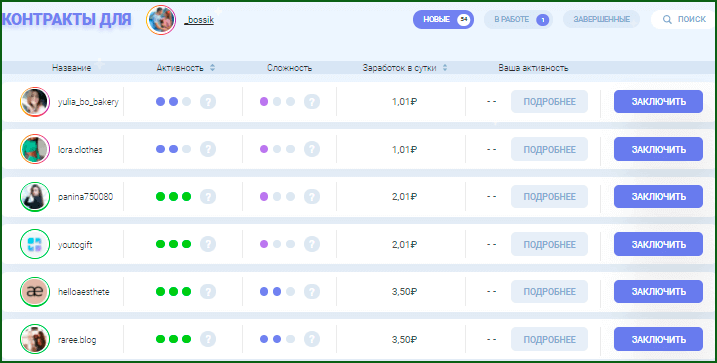Click Заключить for helloaesthete
The height and width of the screenshot is (363, 717).
pos(658,292)
